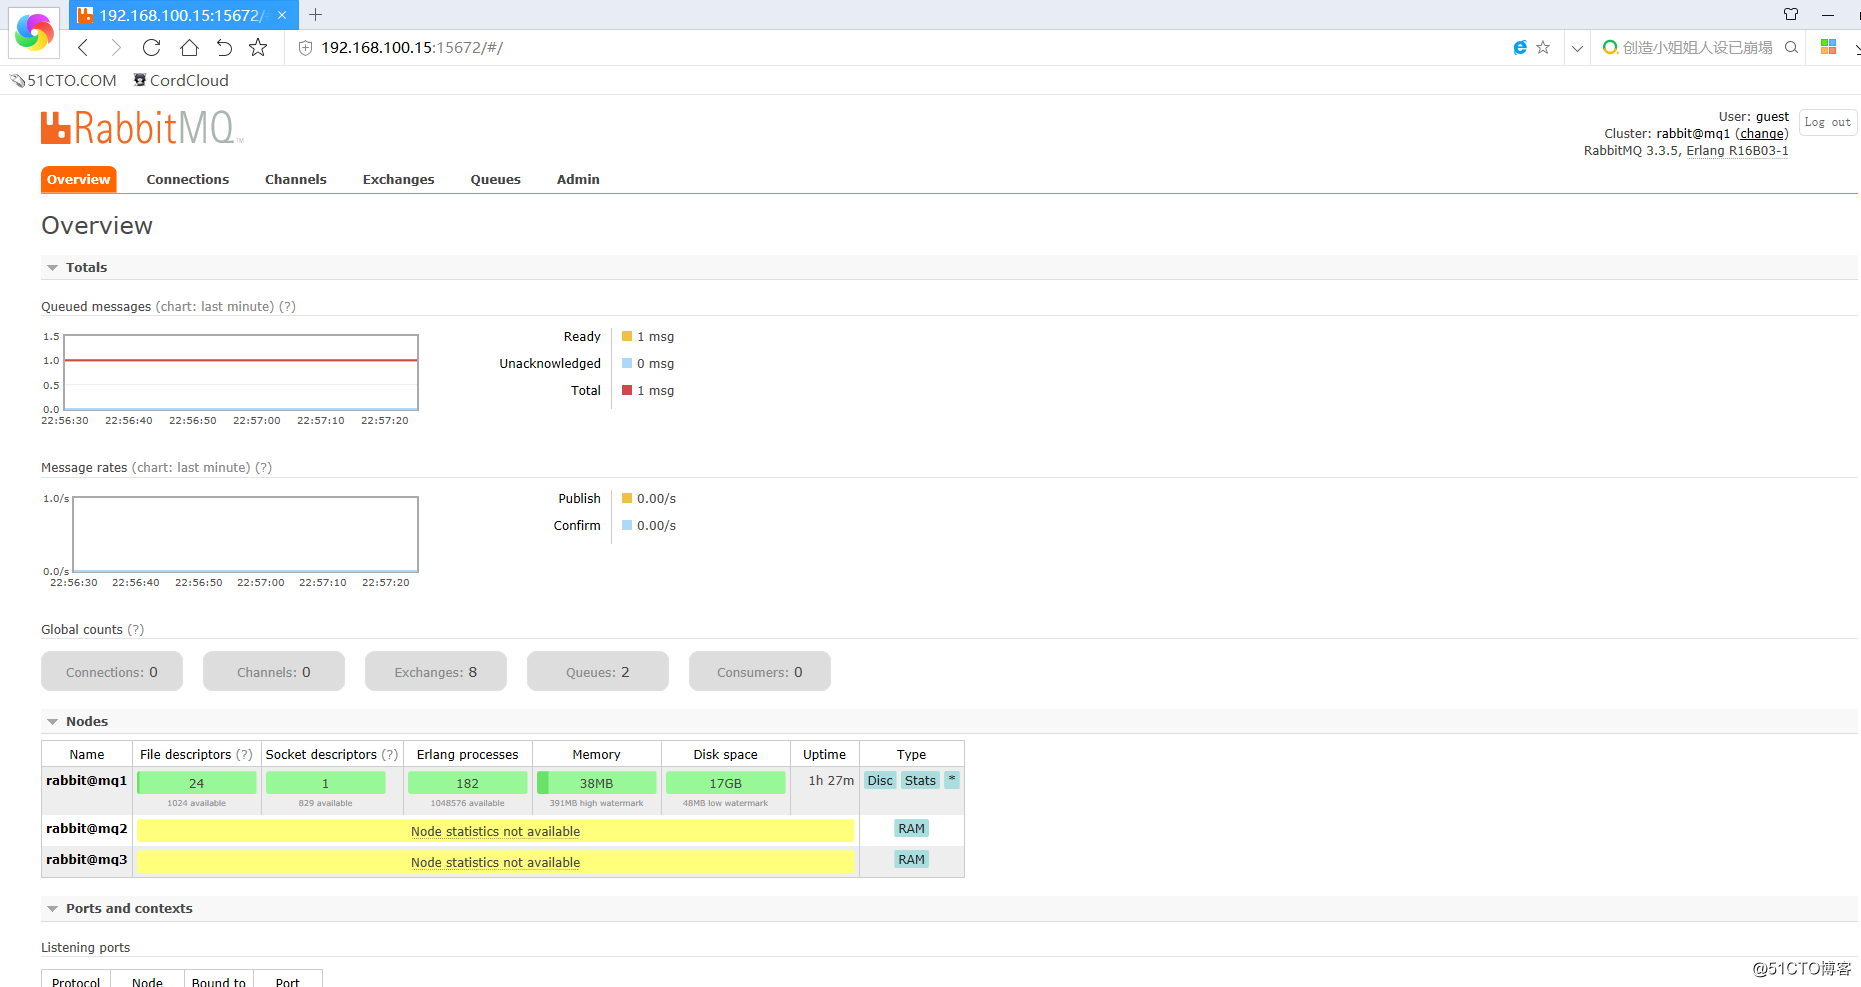Switch browser engine with the IE icon
Image resolution: width=1861 pixels, height=987 pixels.
[1520, 47]
